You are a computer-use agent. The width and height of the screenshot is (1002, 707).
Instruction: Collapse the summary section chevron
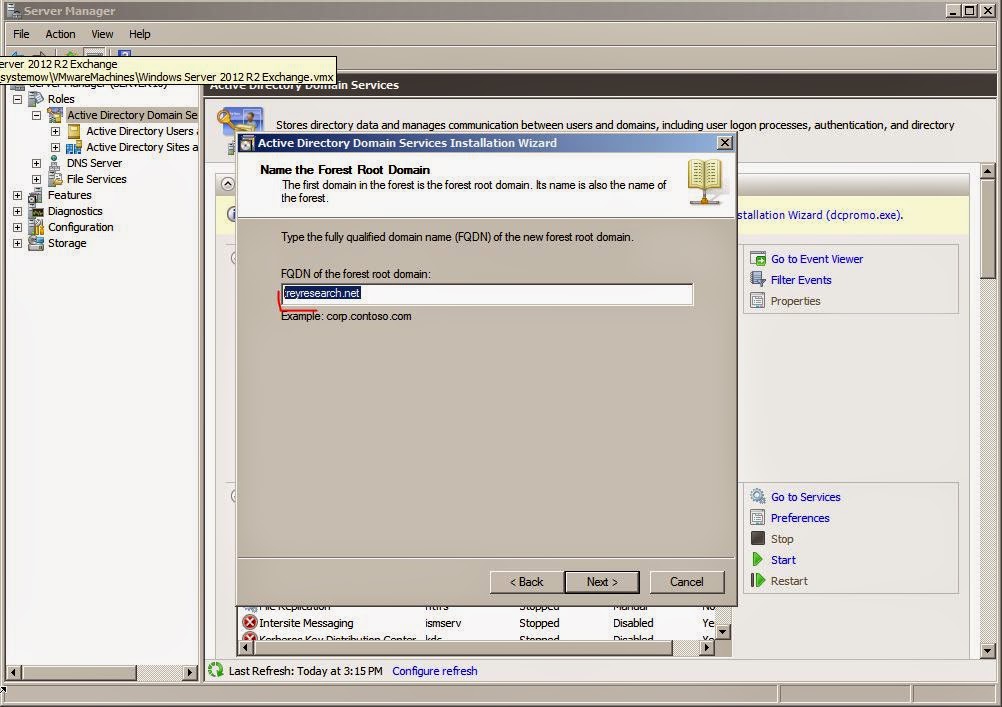pyautogui.click(x=227, y=184)
